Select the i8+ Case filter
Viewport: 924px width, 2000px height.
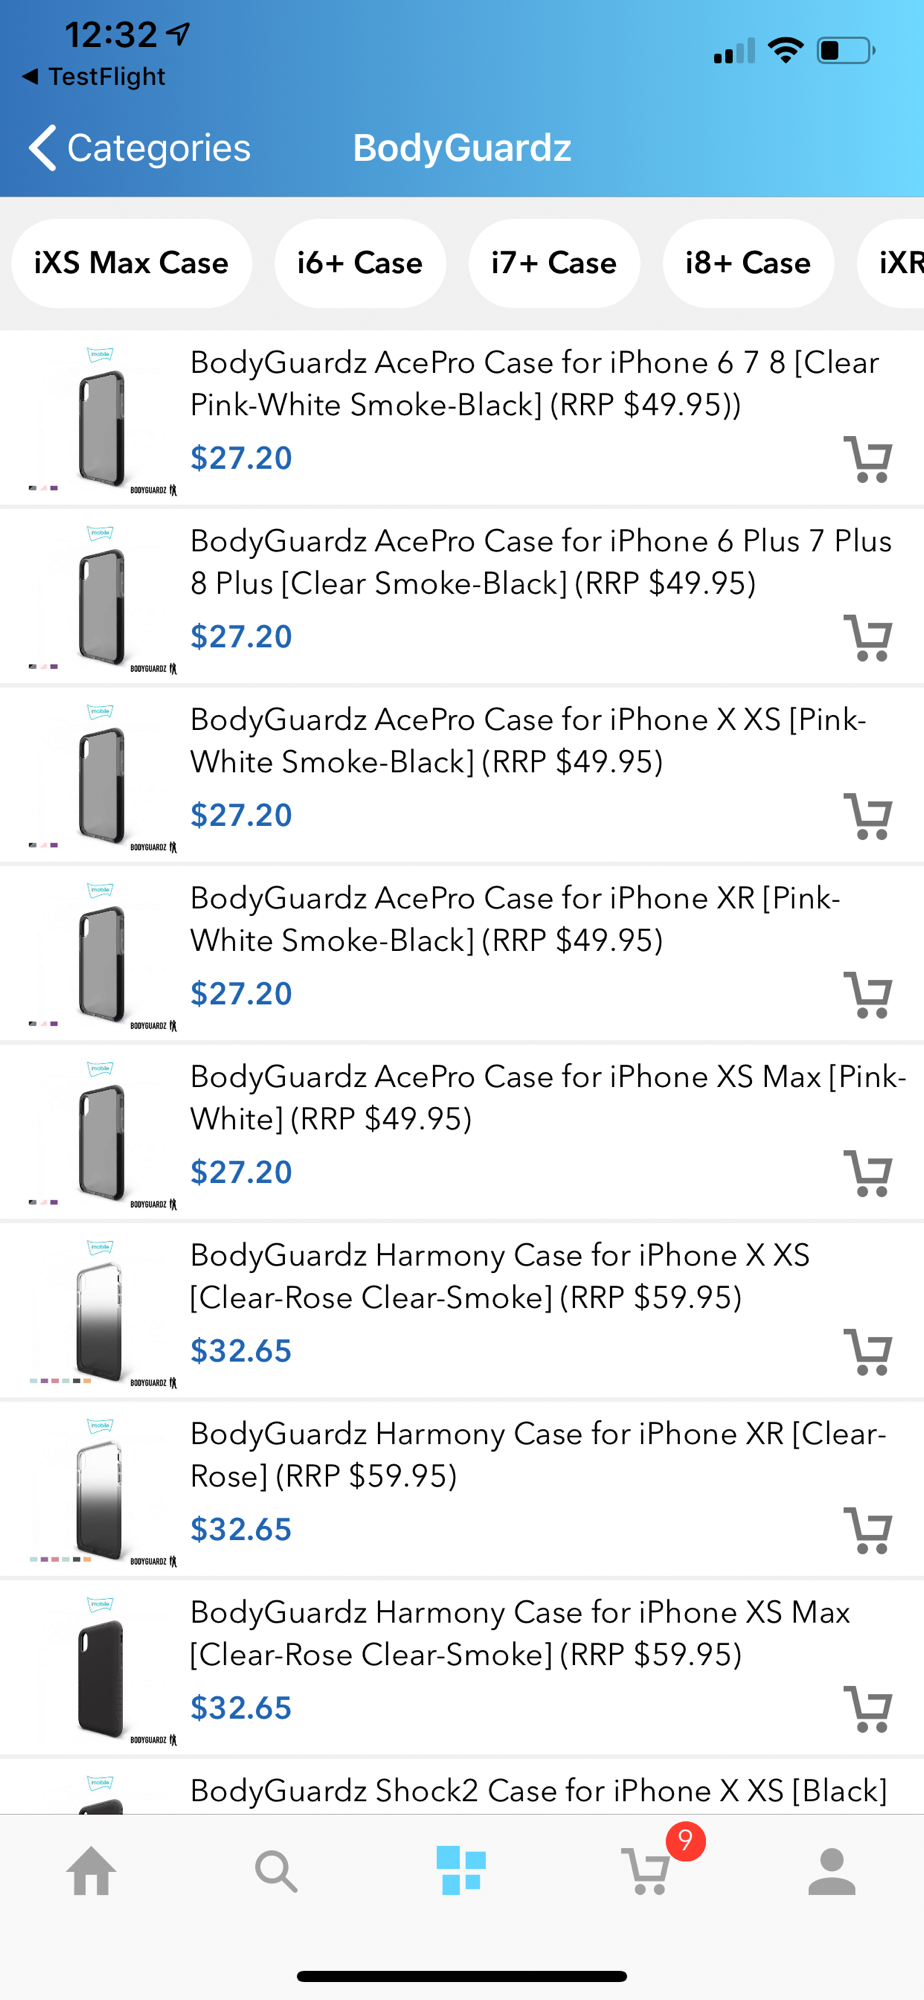(x=748, y=263)
